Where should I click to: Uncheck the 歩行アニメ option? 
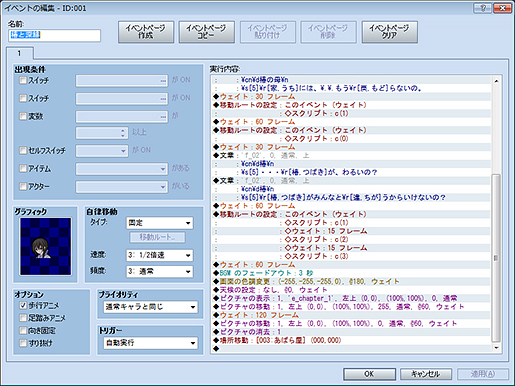pos(23,305)
